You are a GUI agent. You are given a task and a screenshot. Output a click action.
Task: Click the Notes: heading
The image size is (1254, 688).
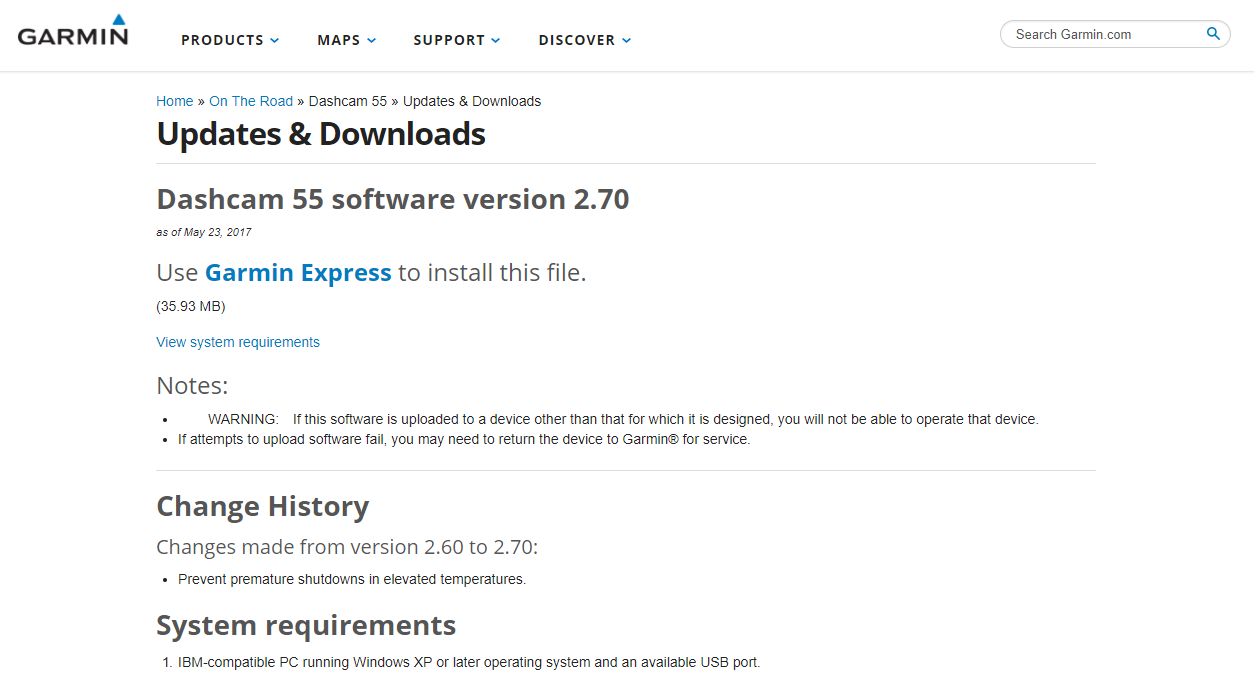tap(192, 385)
